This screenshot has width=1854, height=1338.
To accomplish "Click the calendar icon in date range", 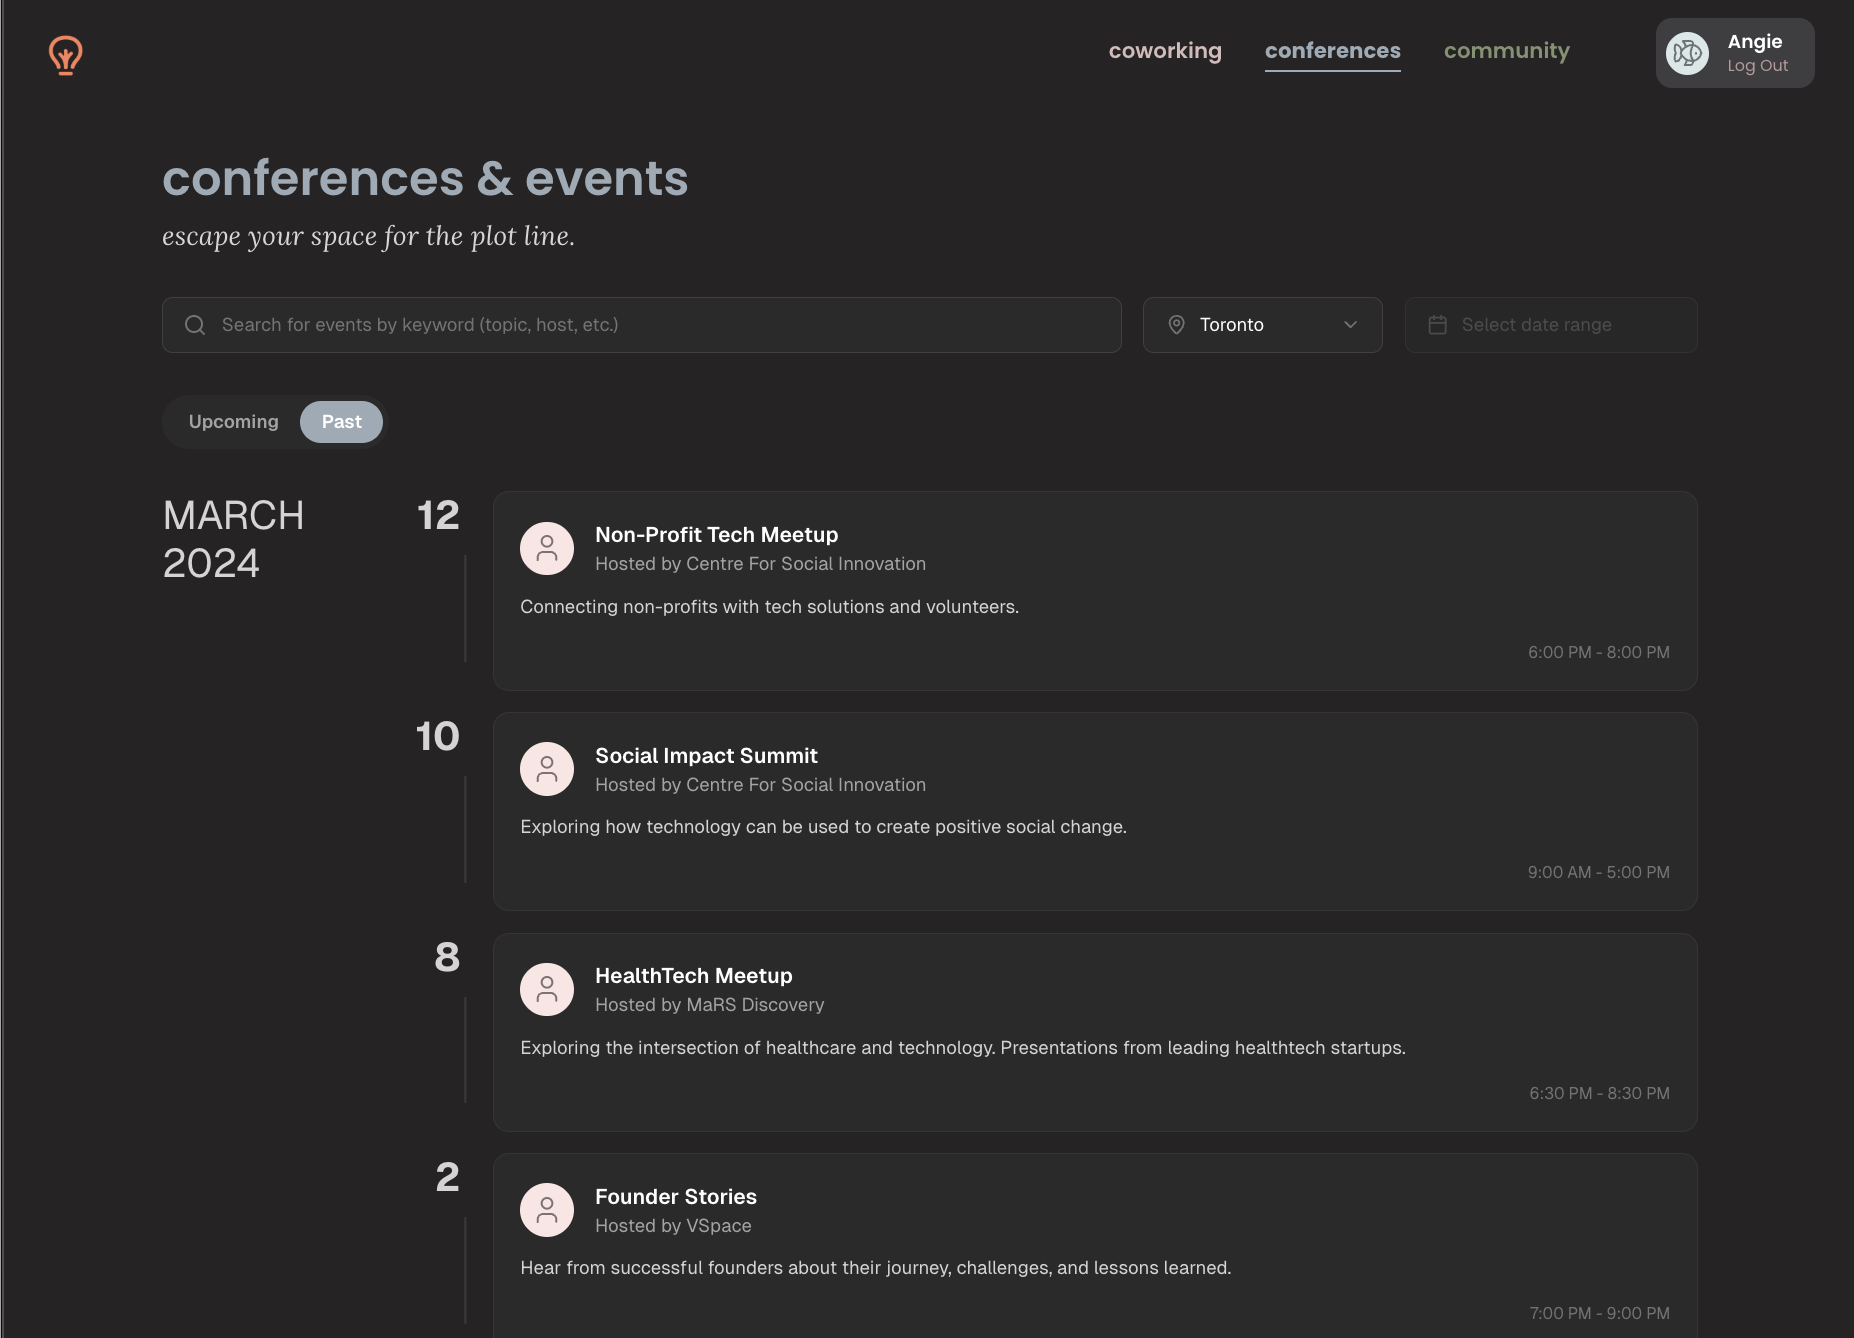I will tap(1437, 325).
